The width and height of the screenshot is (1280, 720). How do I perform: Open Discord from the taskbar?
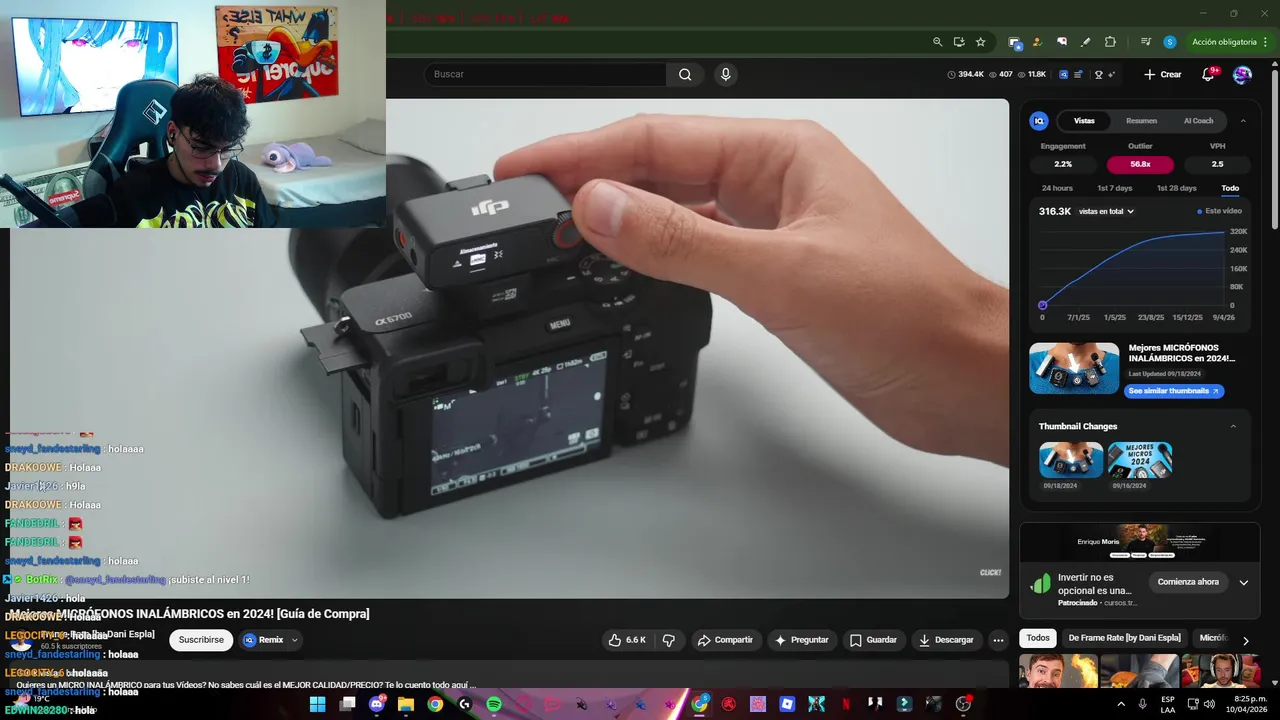click(377, 704)
